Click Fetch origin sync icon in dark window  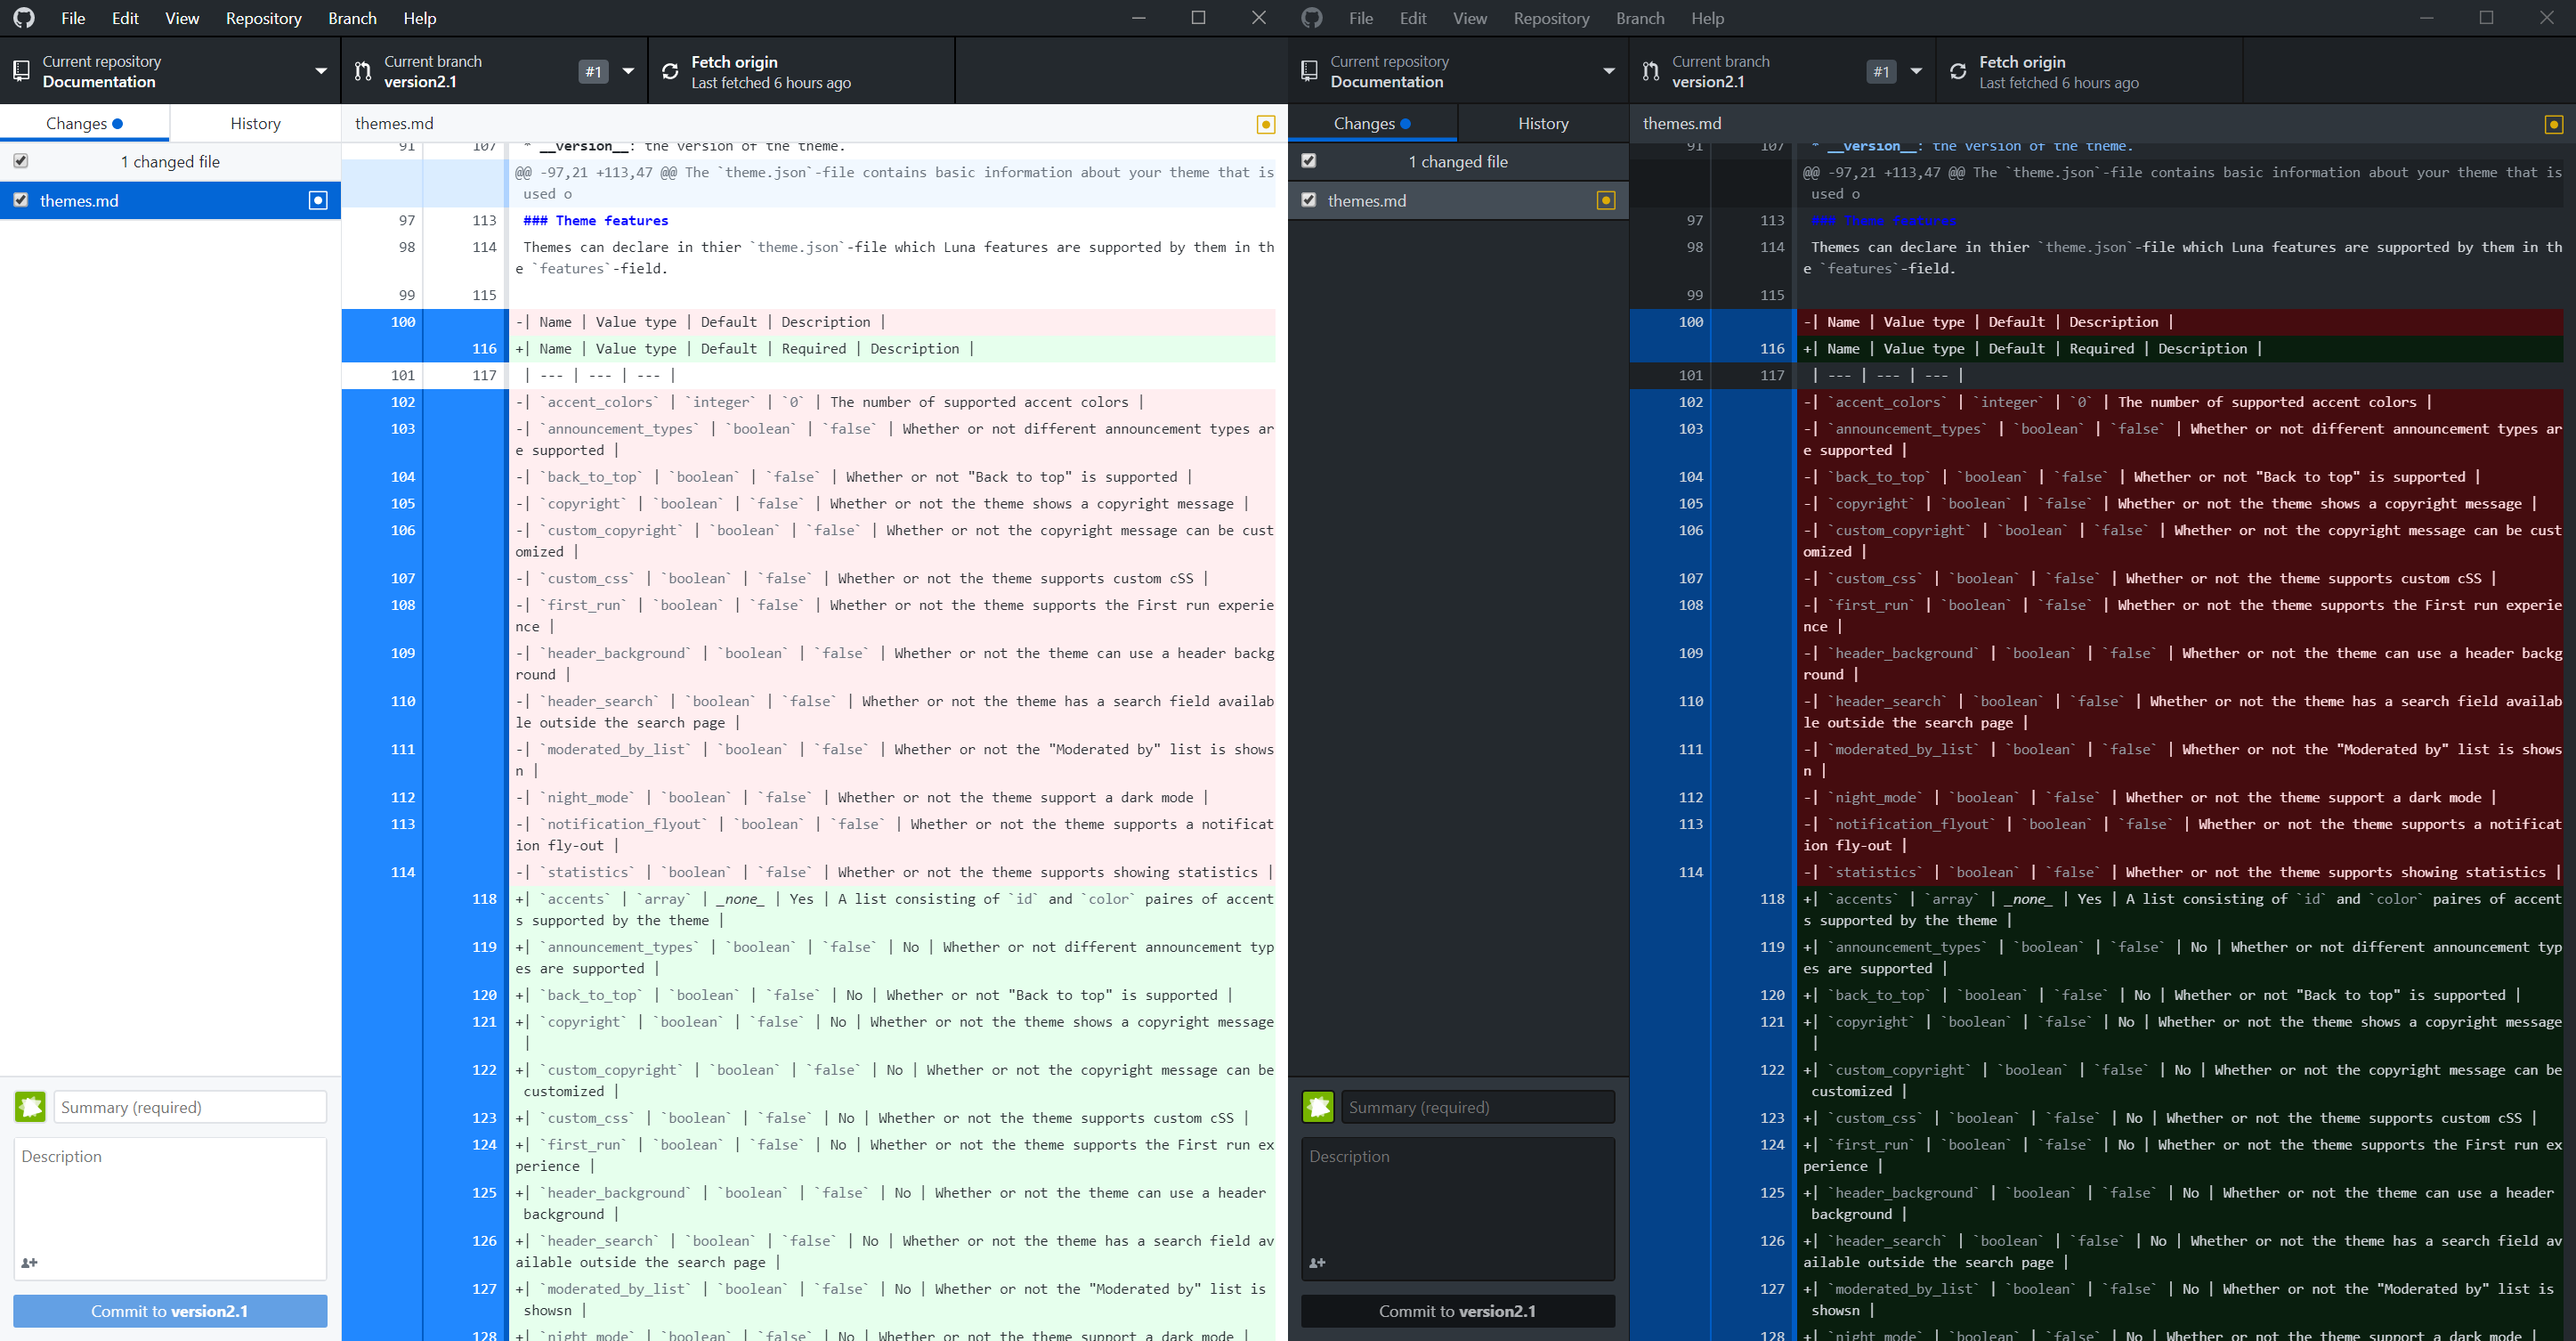click(1958, 71)
